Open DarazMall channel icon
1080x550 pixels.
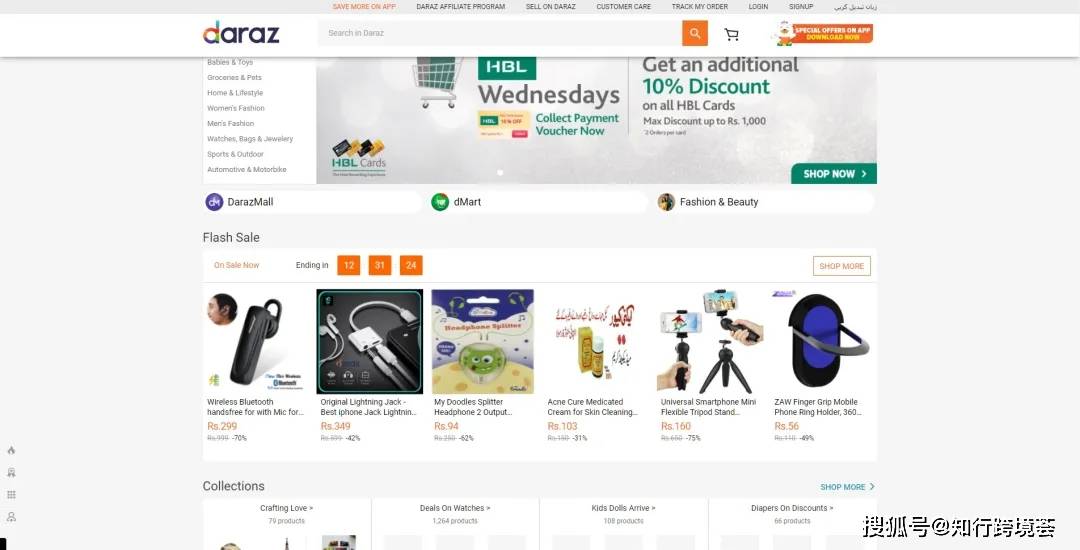[214, 202]
